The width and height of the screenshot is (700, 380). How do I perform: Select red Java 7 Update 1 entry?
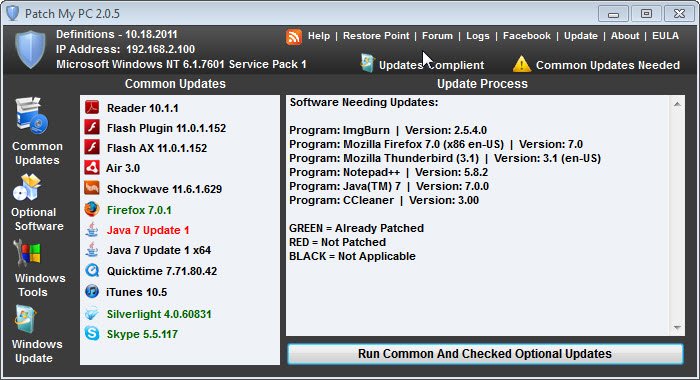[x=148, y=230]
